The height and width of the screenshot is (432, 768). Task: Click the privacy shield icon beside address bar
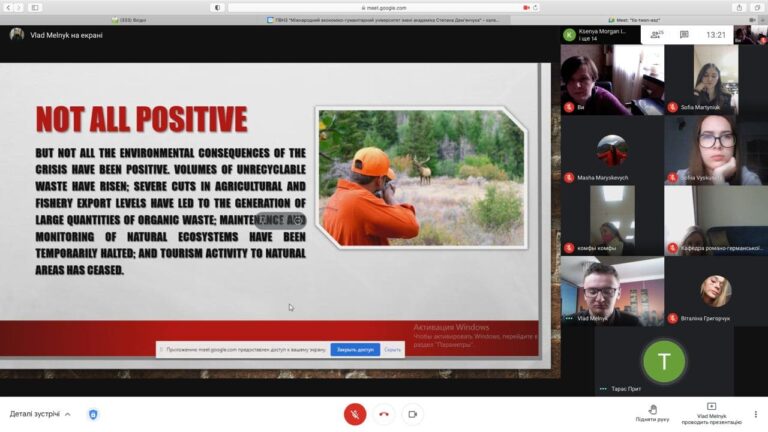(217, 8)
